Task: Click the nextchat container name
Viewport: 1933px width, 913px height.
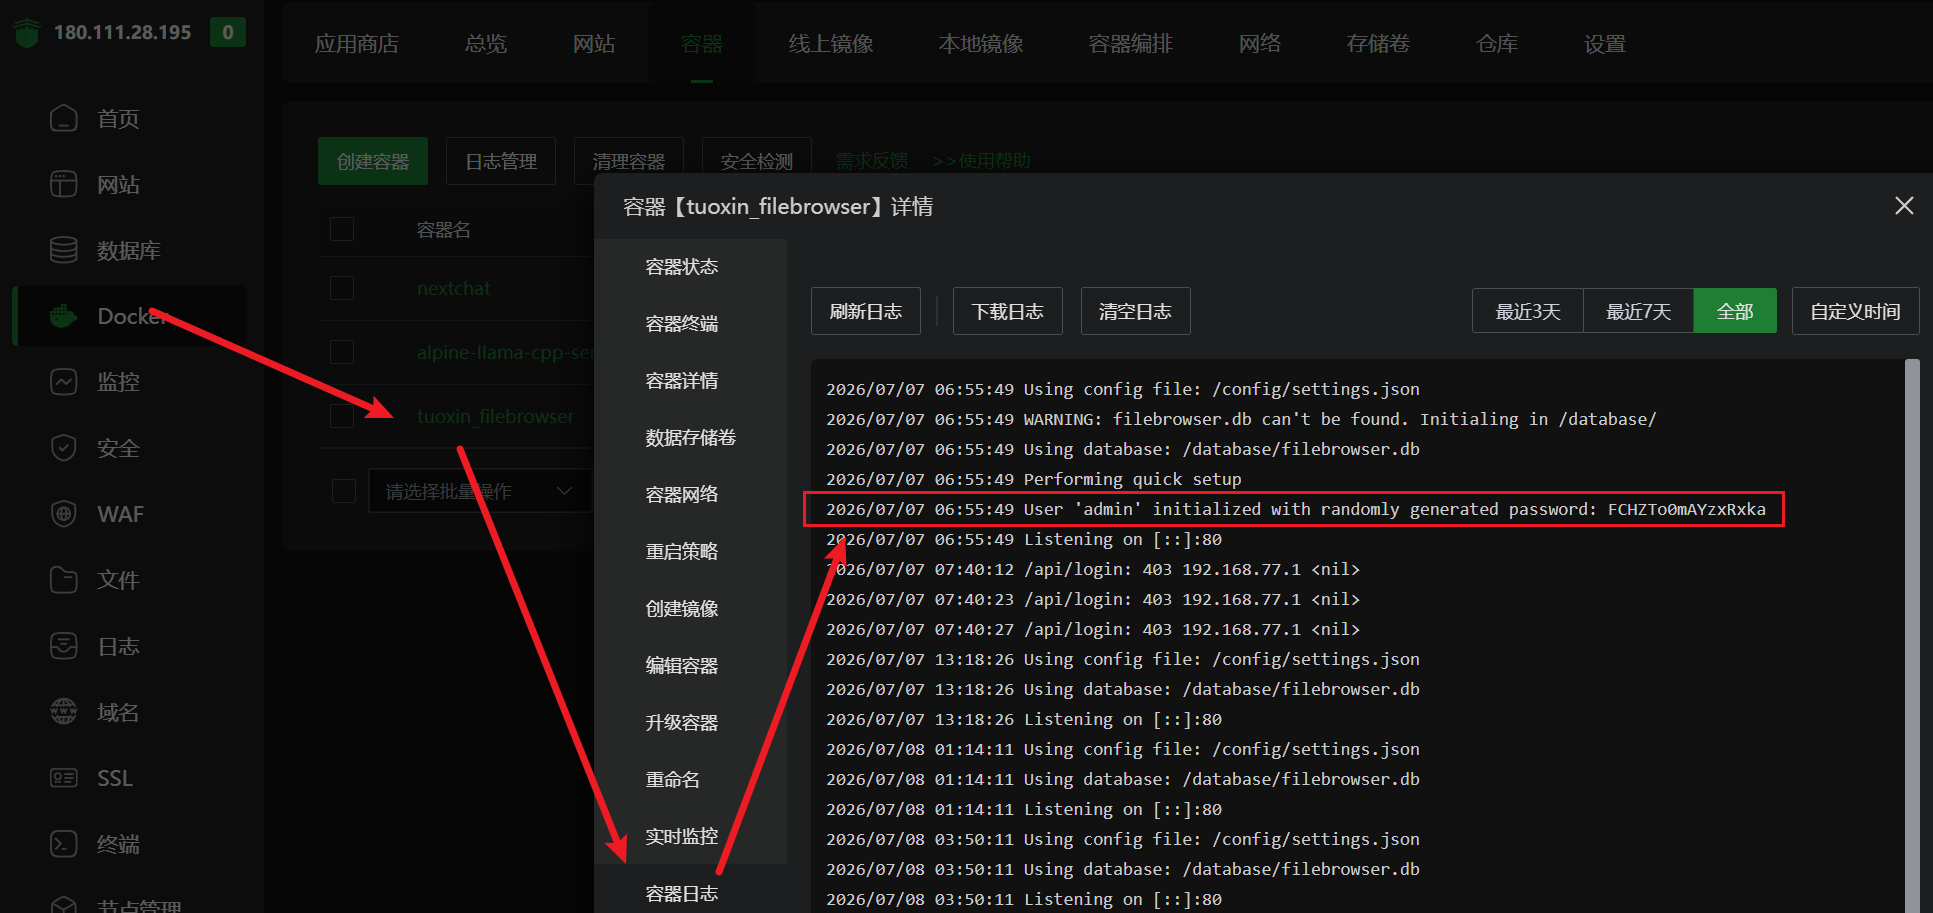Action: [x=454, y=289]
